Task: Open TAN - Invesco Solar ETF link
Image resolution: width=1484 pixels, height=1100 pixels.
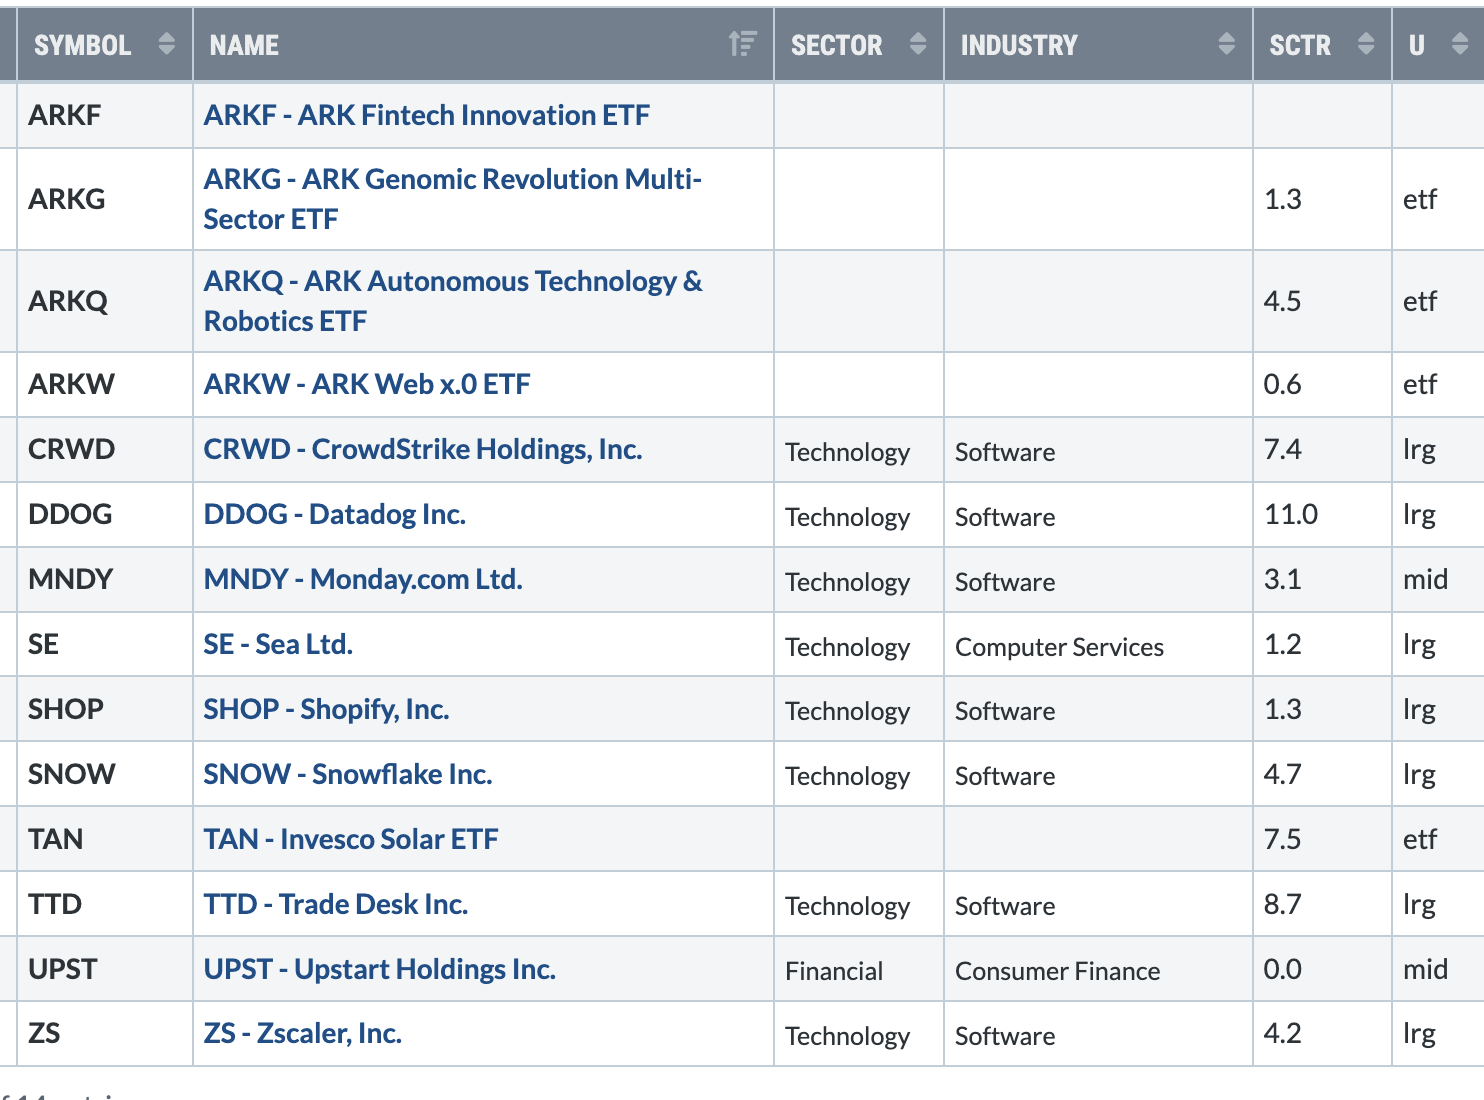Action: coord(351,839)
